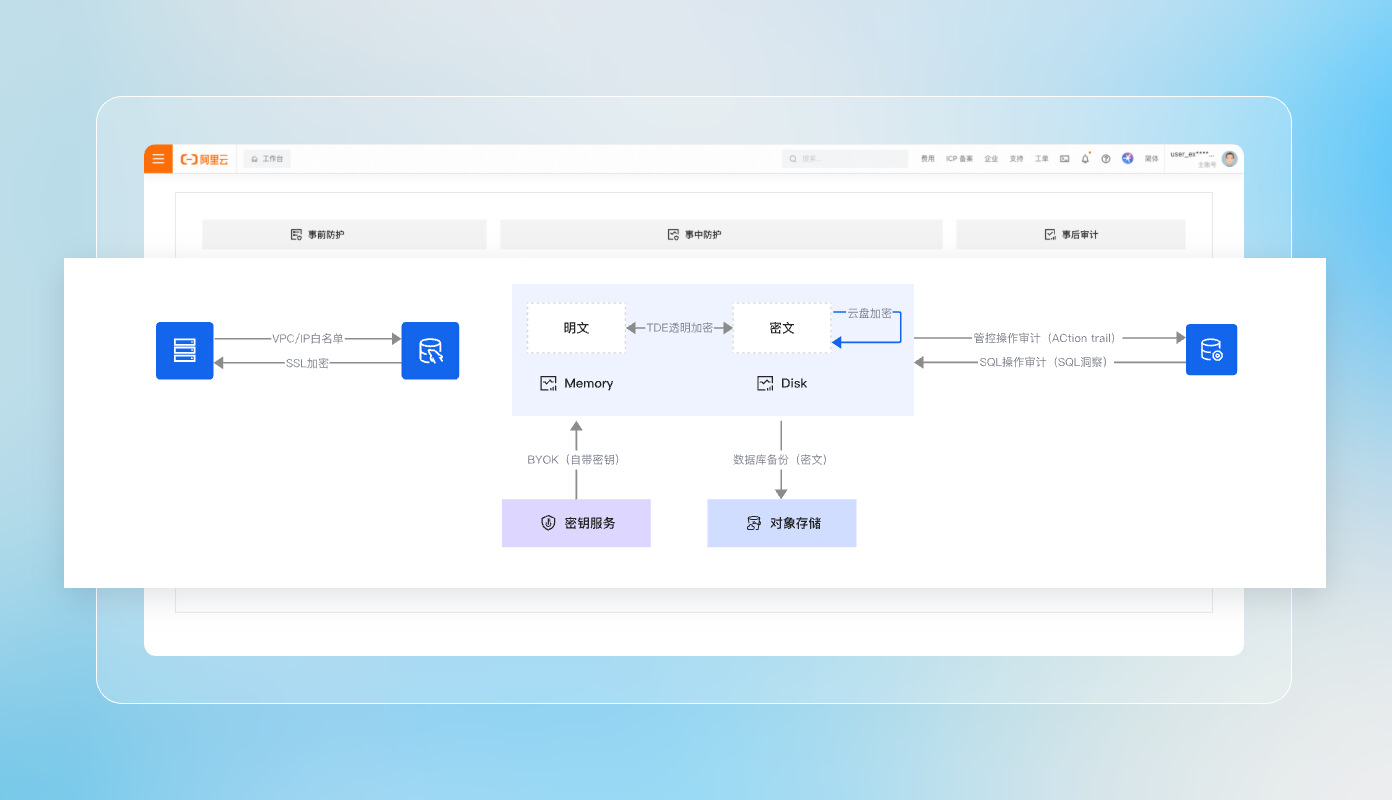Click the SSL加密 label

(x=308, y=363)
